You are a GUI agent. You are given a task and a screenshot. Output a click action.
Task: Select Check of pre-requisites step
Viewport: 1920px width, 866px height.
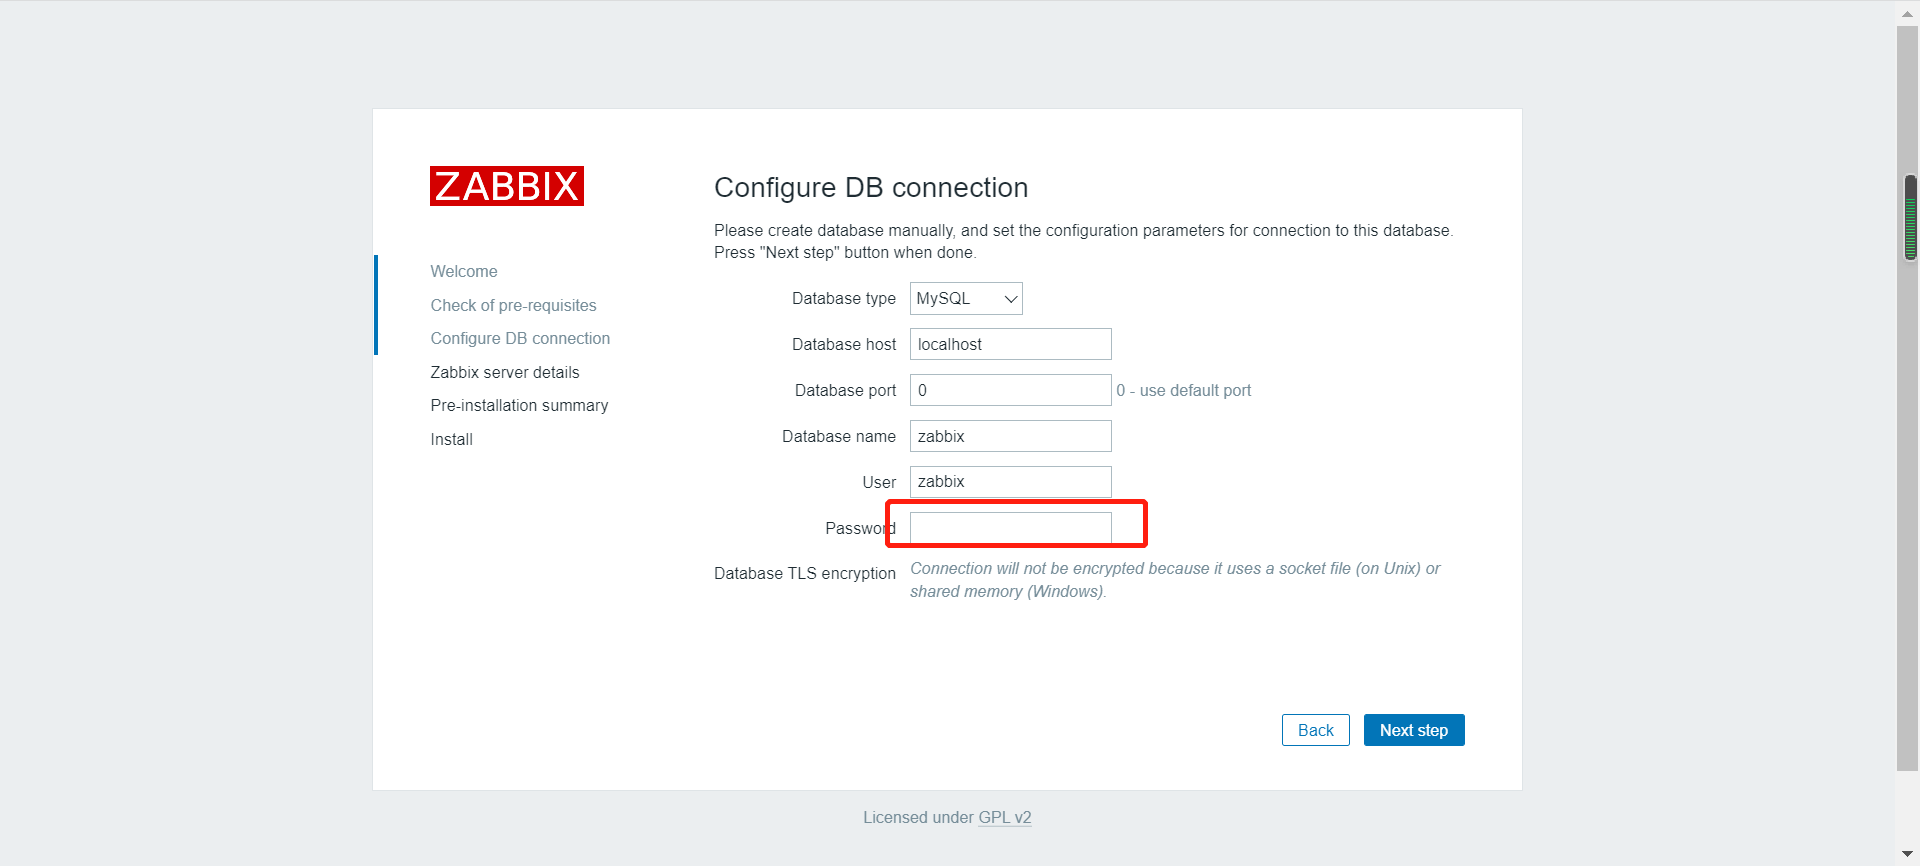(x=513, y=305)
